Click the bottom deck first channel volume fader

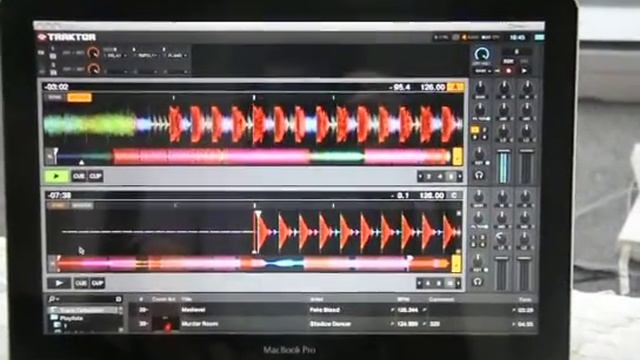coord(502,273)
